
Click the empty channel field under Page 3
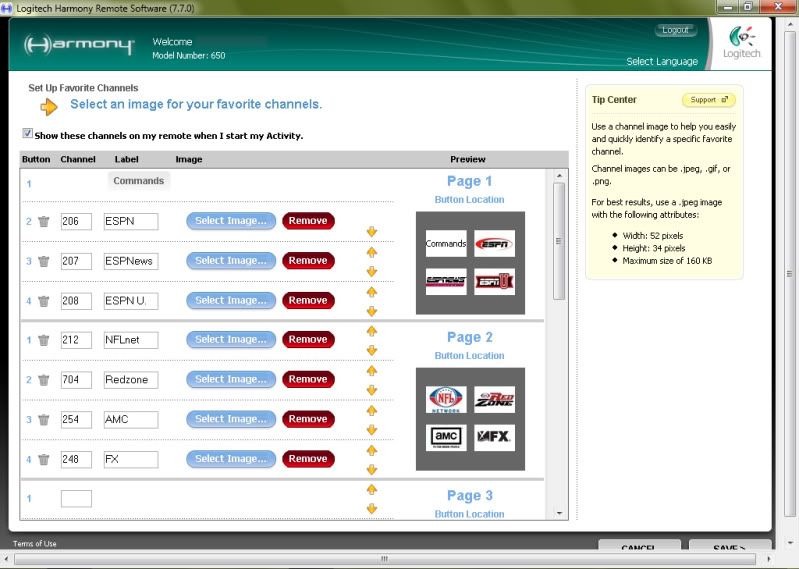click(x=76, y=499)
